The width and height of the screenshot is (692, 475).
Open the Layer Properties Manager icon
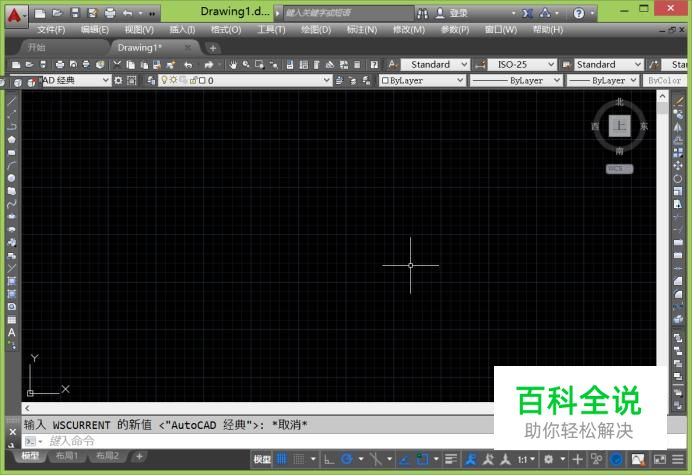click(151, 80)
